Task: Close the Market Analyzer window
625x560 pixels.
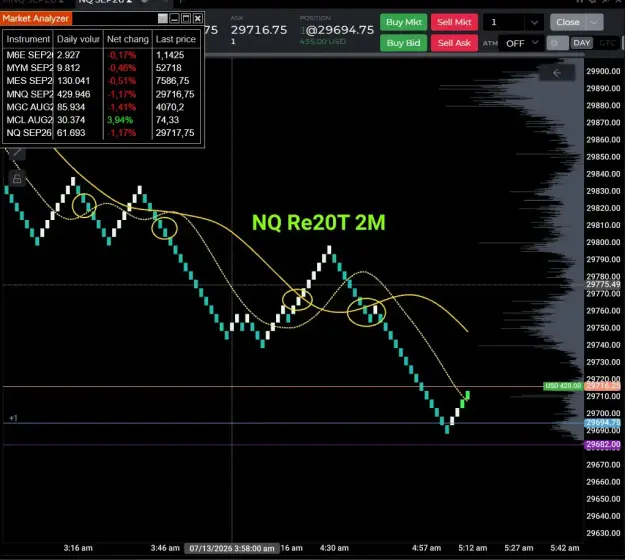Action: point(198,18)
